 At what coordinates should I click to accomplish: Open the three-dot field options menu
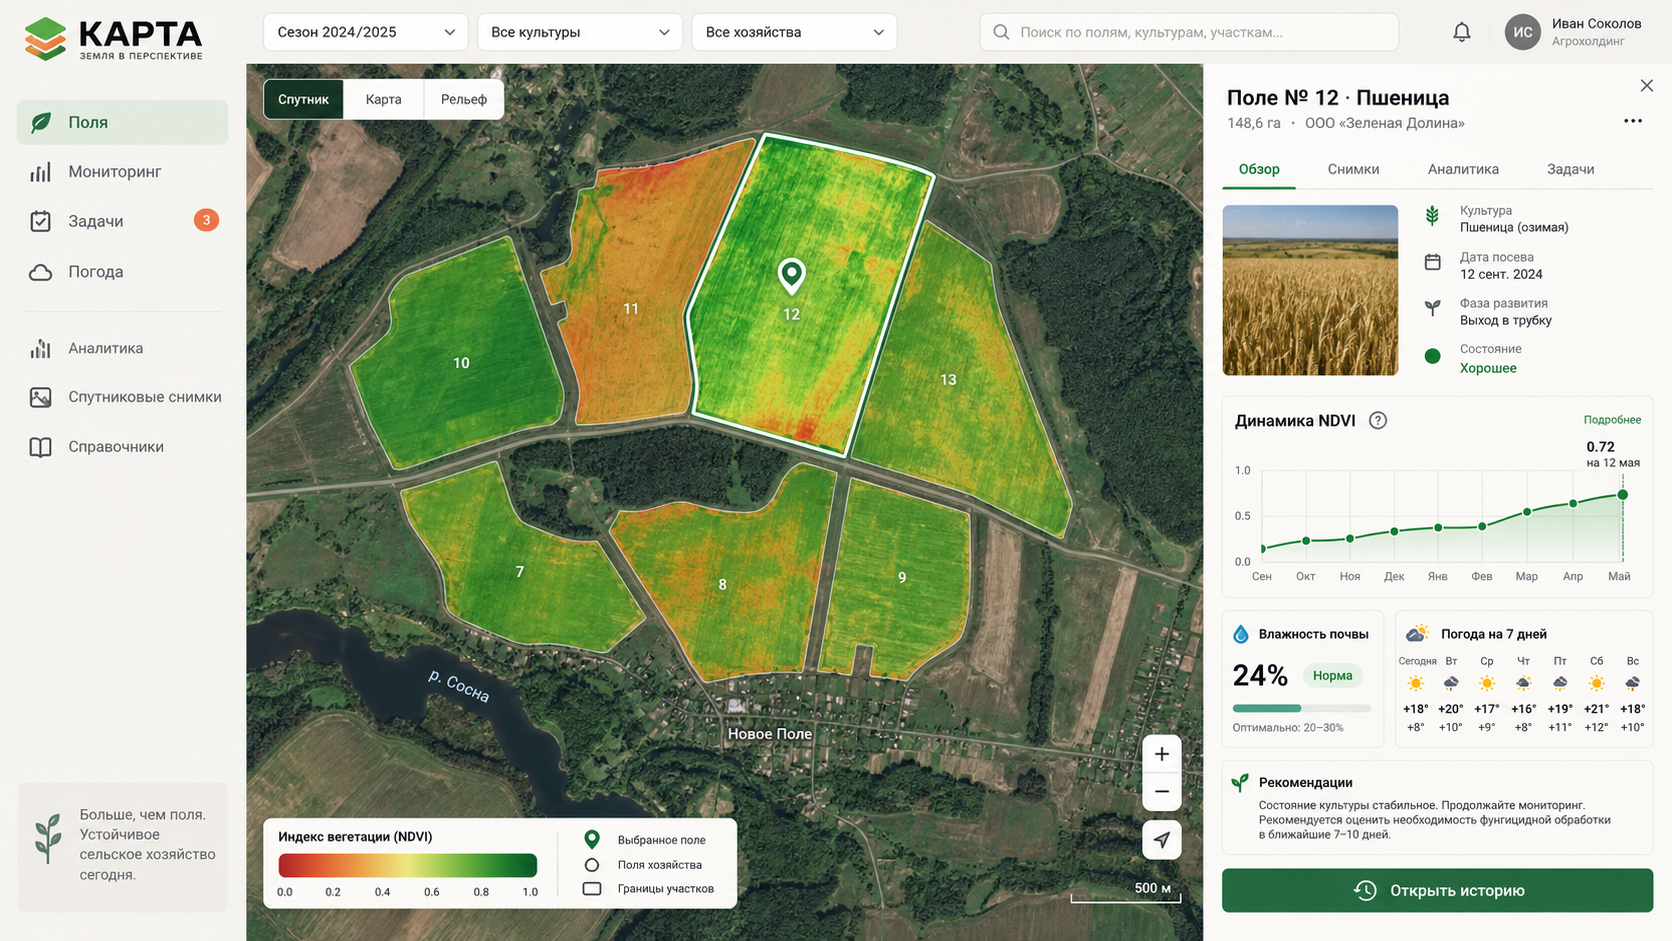[1633, 121]
